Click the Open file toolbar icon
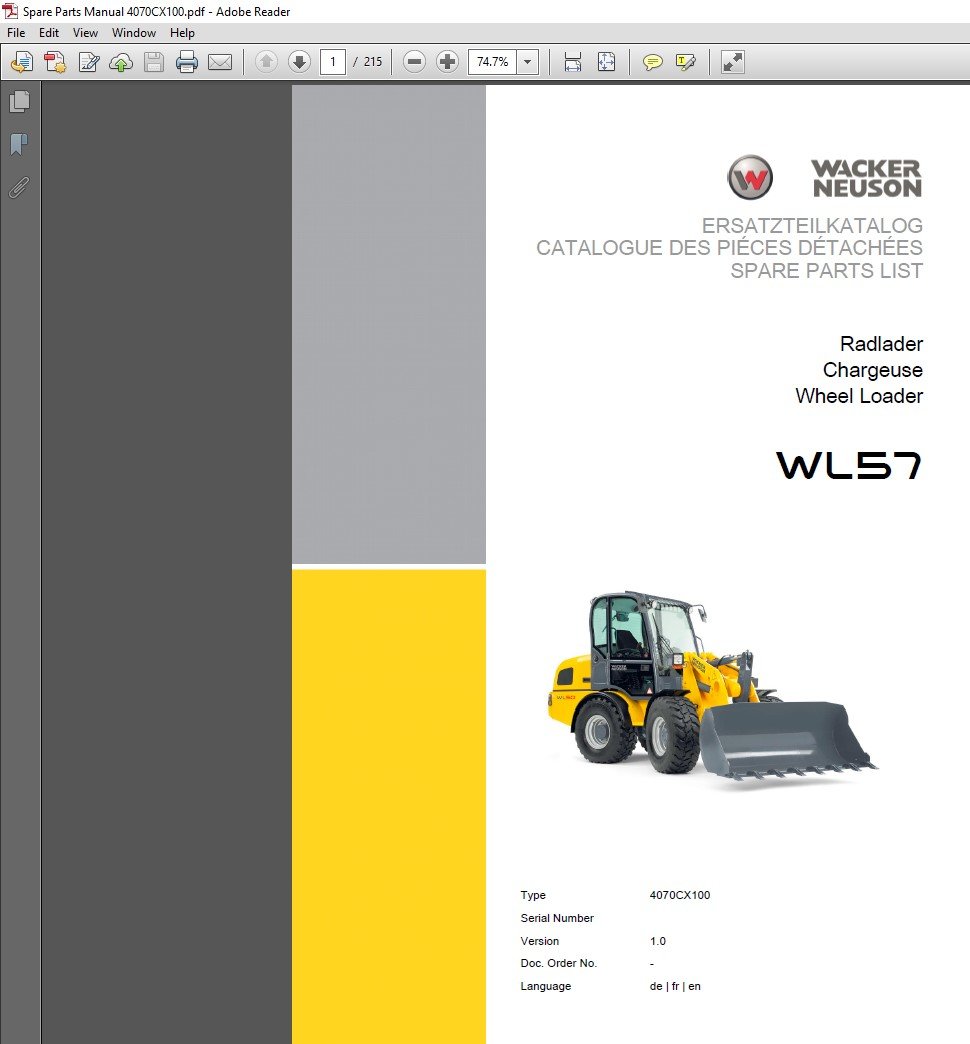The height and width of the screenshot is (1044, 970). click(21, 62)
